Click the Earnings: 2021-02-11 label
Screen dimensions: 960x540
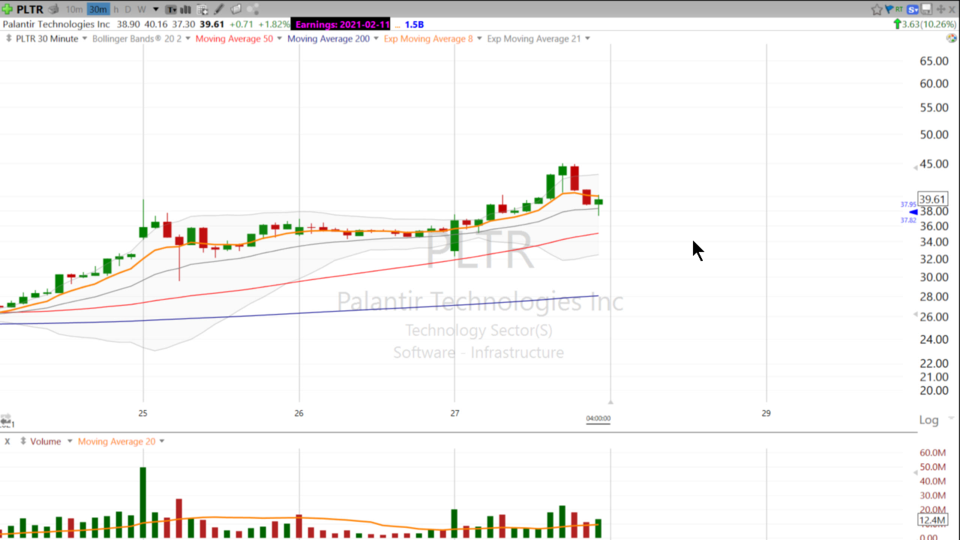(x=342, y=24)
